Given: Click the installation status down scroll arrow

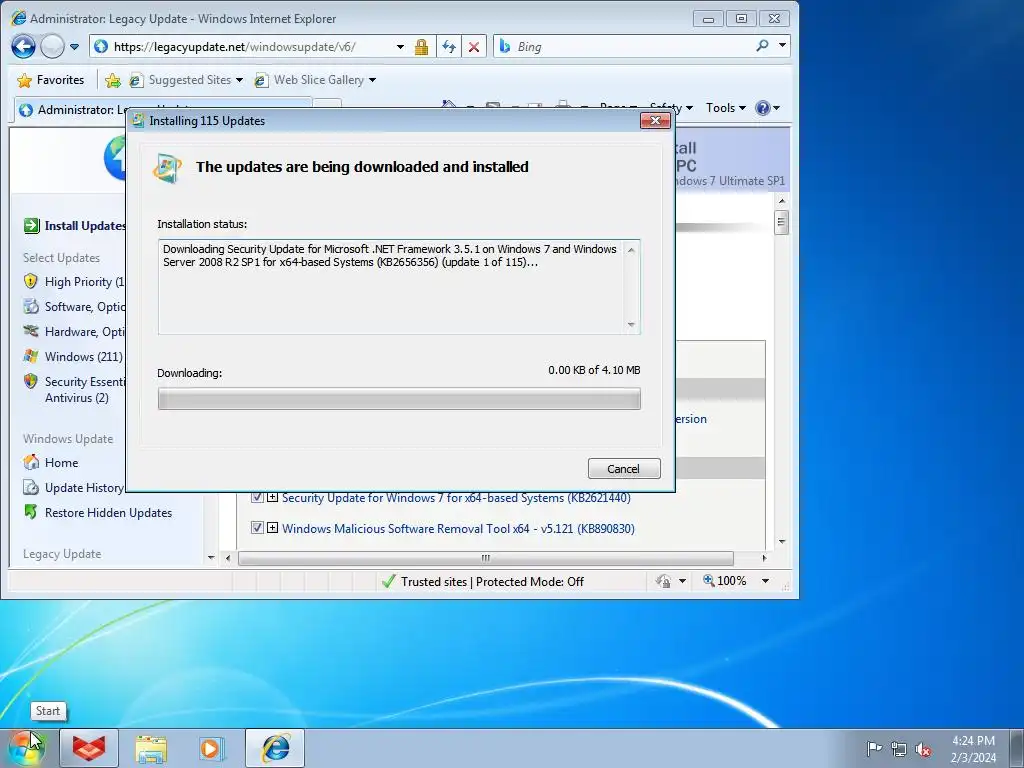Looking at the screenshot, I should (x=631, y=325).
